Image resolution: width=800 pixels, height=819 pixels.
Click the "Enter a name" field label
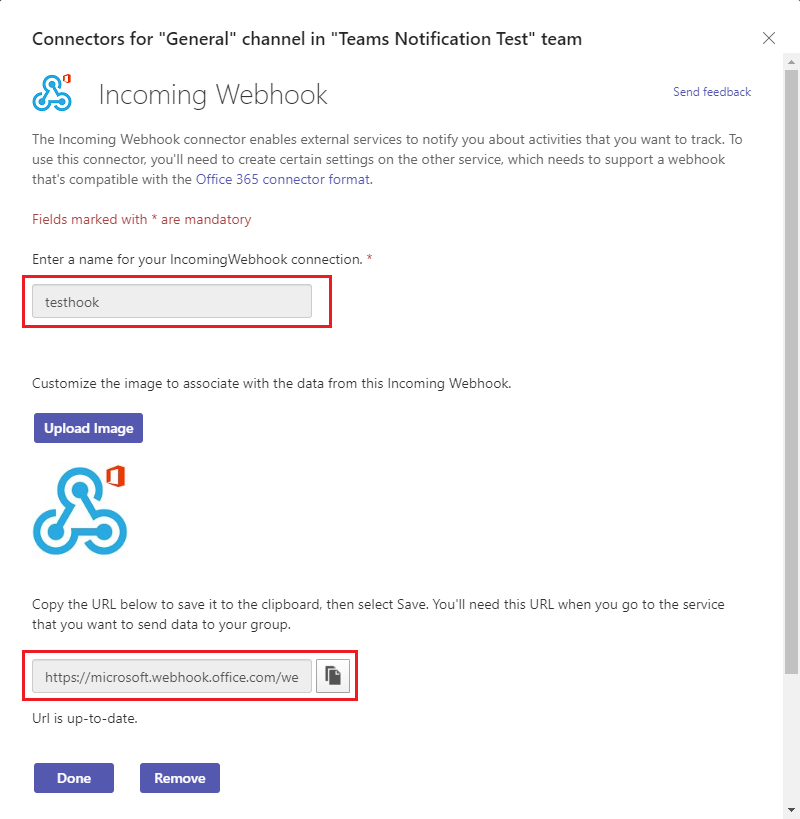197,259
